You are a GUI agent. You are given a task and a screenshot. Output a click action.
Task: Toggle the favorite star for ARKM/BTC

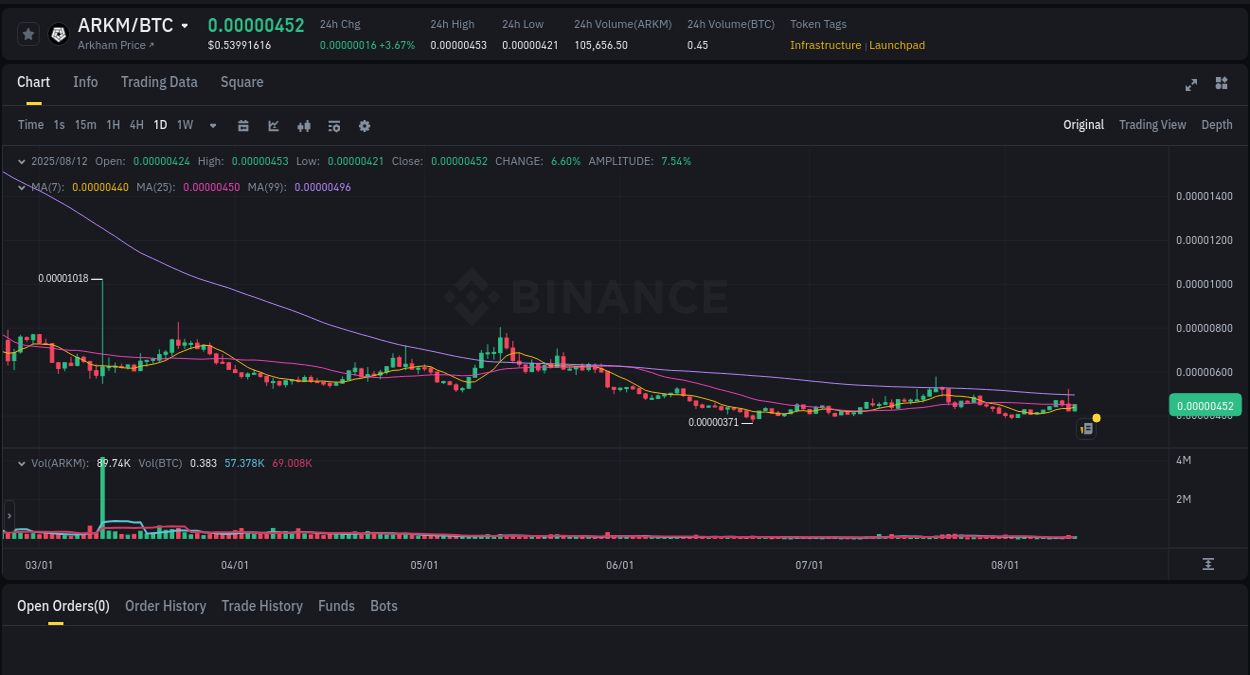point(28,33)
